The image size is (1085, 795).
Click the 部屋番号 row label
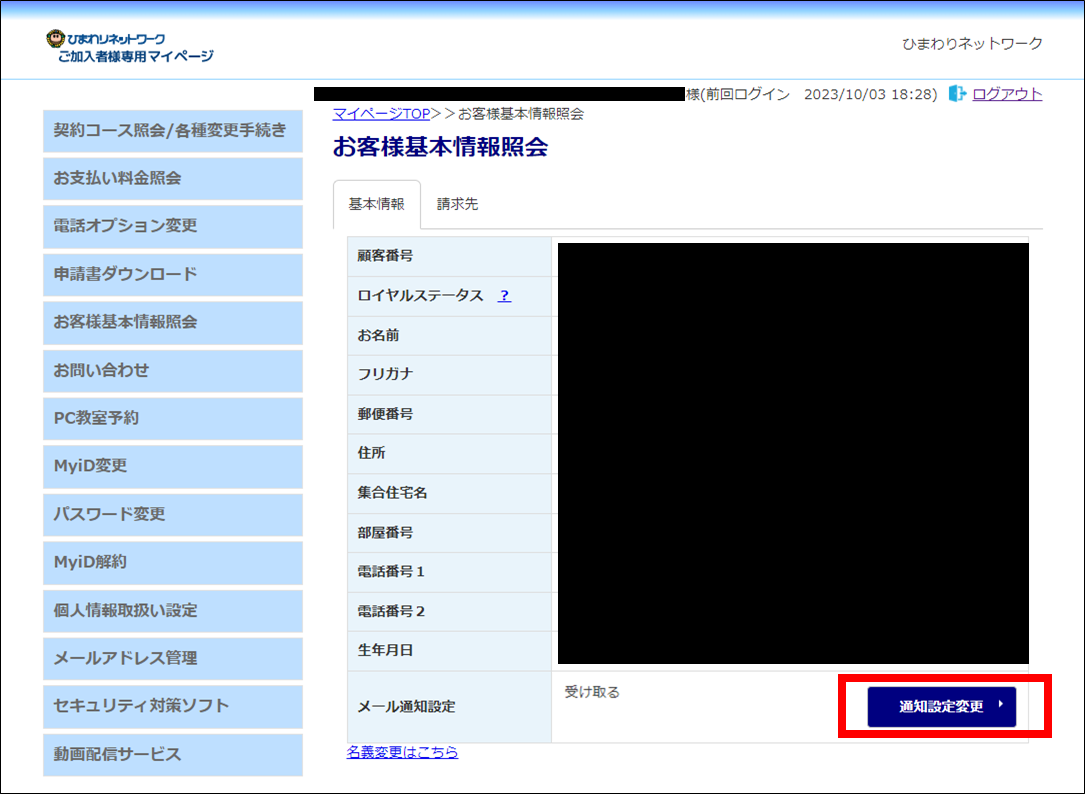(x=385, y=533)
